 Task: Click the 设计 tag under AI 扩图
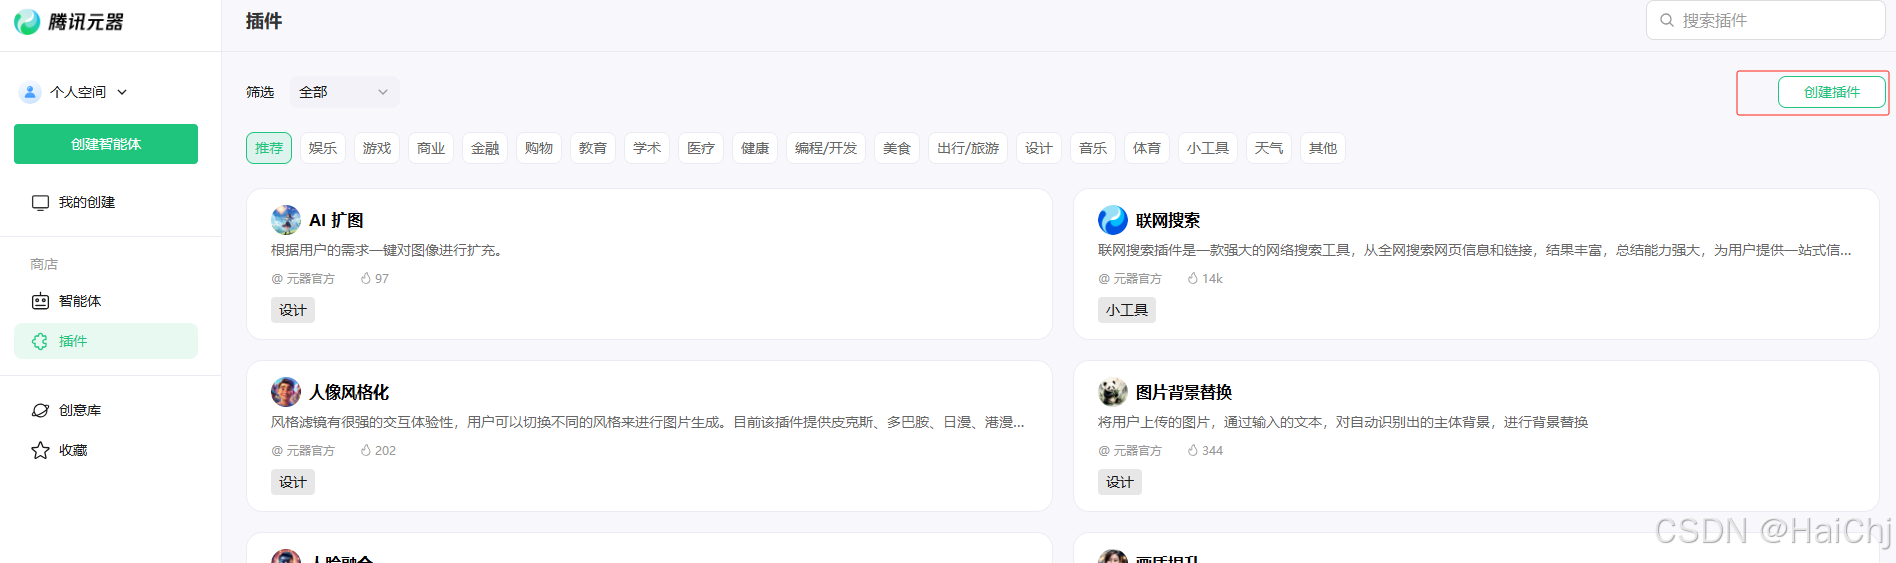tap(293, 310)
